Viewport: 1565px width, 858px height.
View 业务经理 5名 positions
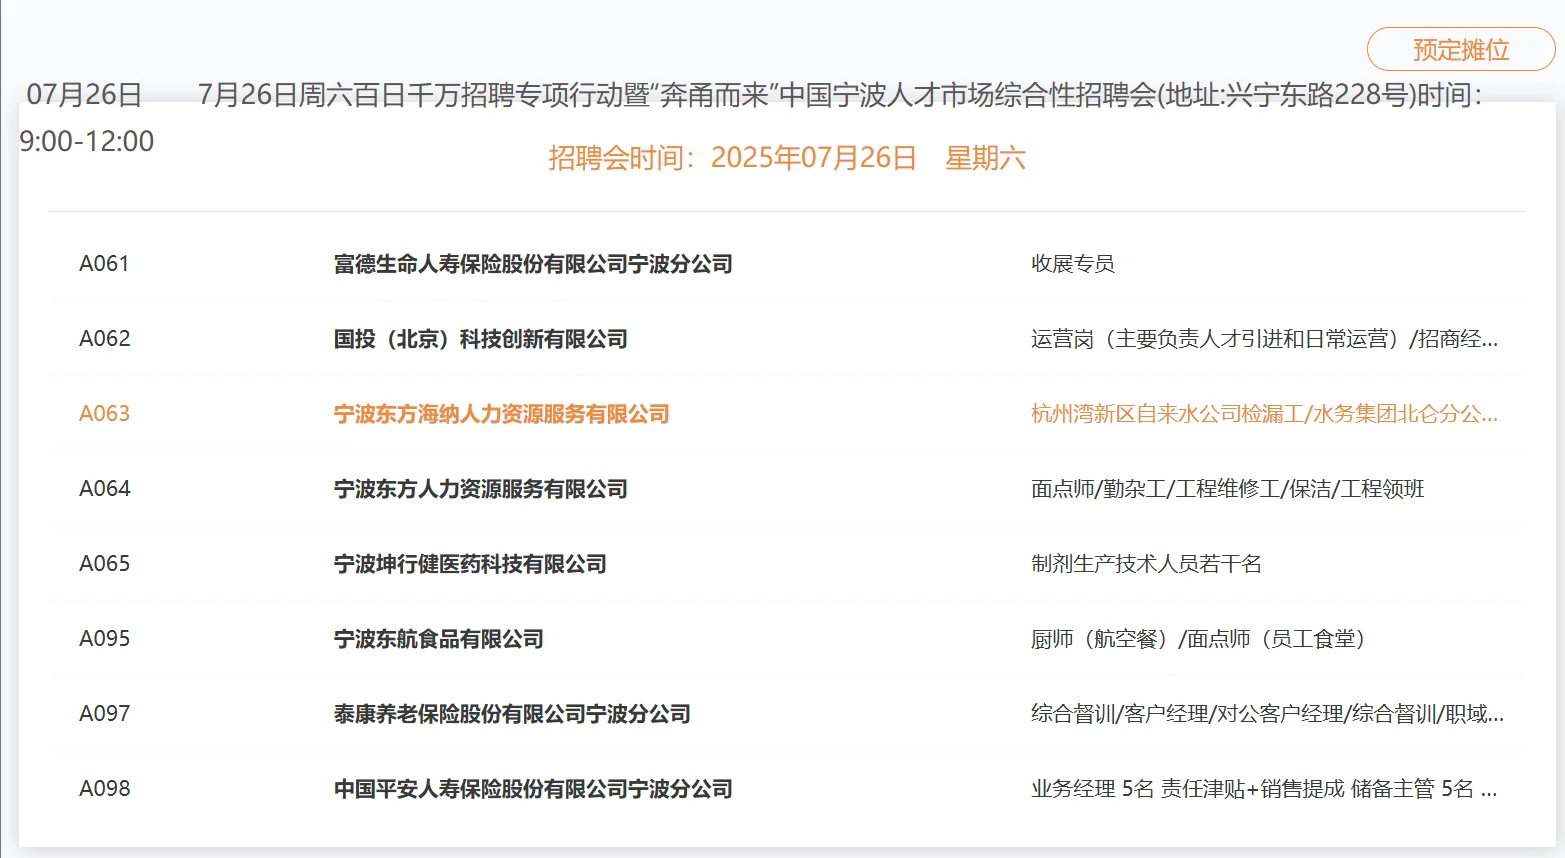[1264, 789]
